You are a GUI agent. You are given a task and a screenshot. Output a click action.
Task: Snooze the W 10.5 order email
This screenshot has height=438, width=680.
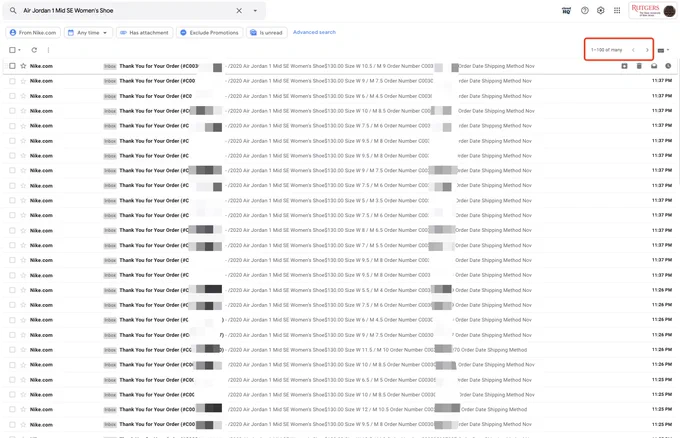(668, 66)
